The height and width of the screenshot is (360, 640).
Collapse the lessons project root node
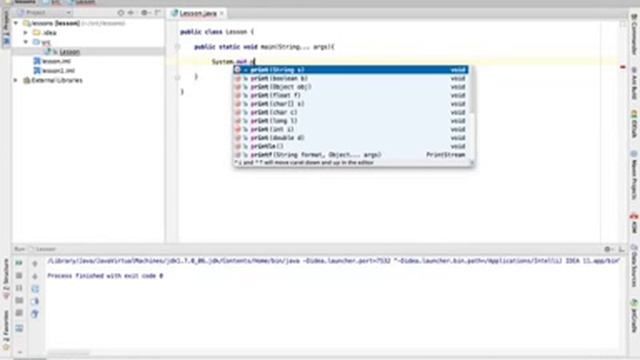[16, 23]
